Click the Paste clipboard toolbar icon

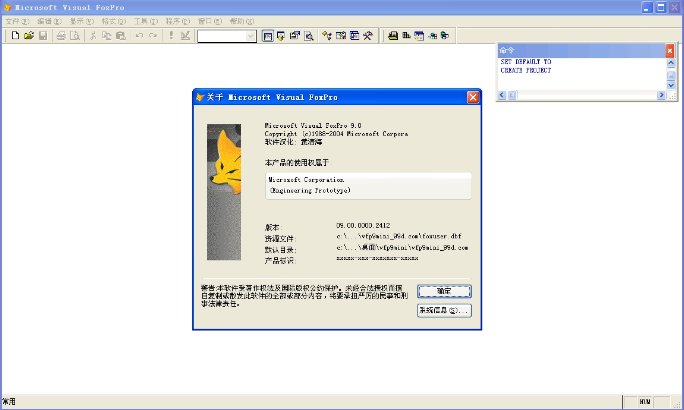pyautogui.click(x=120, y=36)
